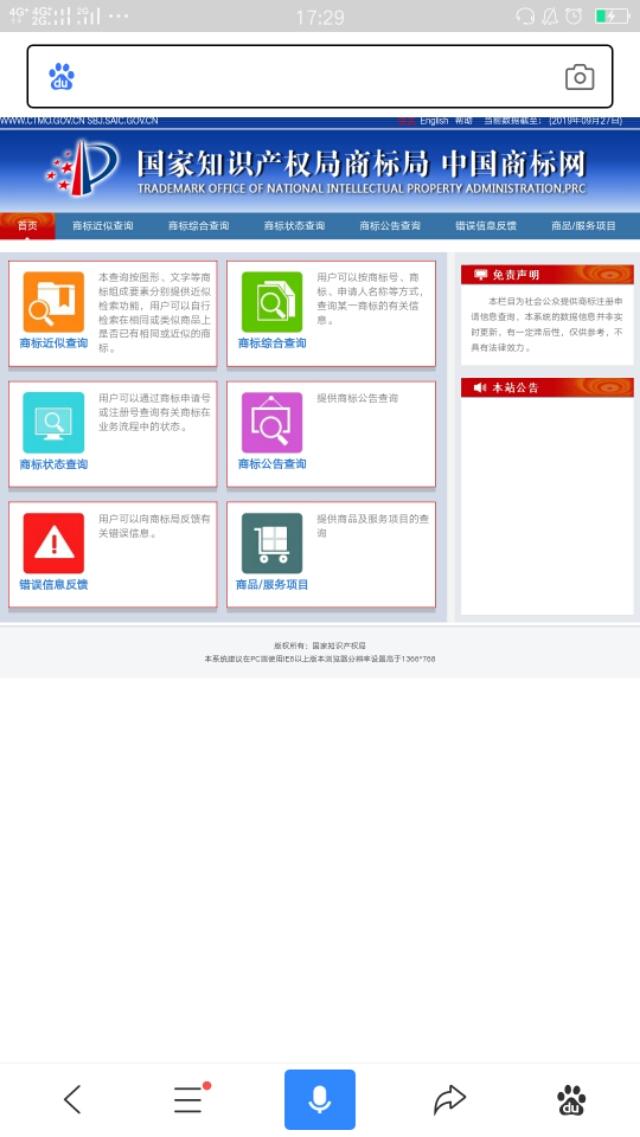Viewport: 640px width, 1137px height.
Task: Open the 商标综合查询 card link
Action: (x=272, y=343)
